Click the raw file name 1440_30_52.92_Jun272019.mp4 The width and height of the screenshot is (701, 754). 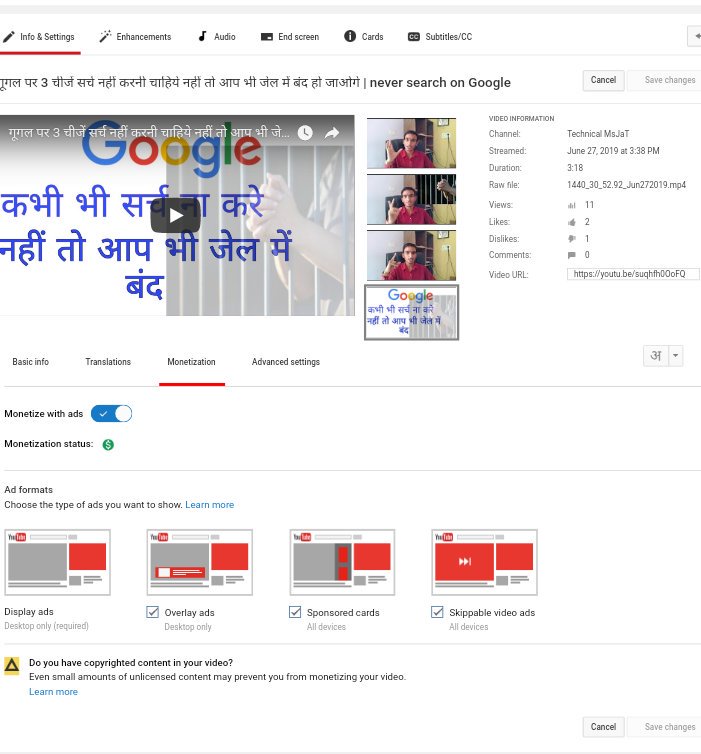626,185
